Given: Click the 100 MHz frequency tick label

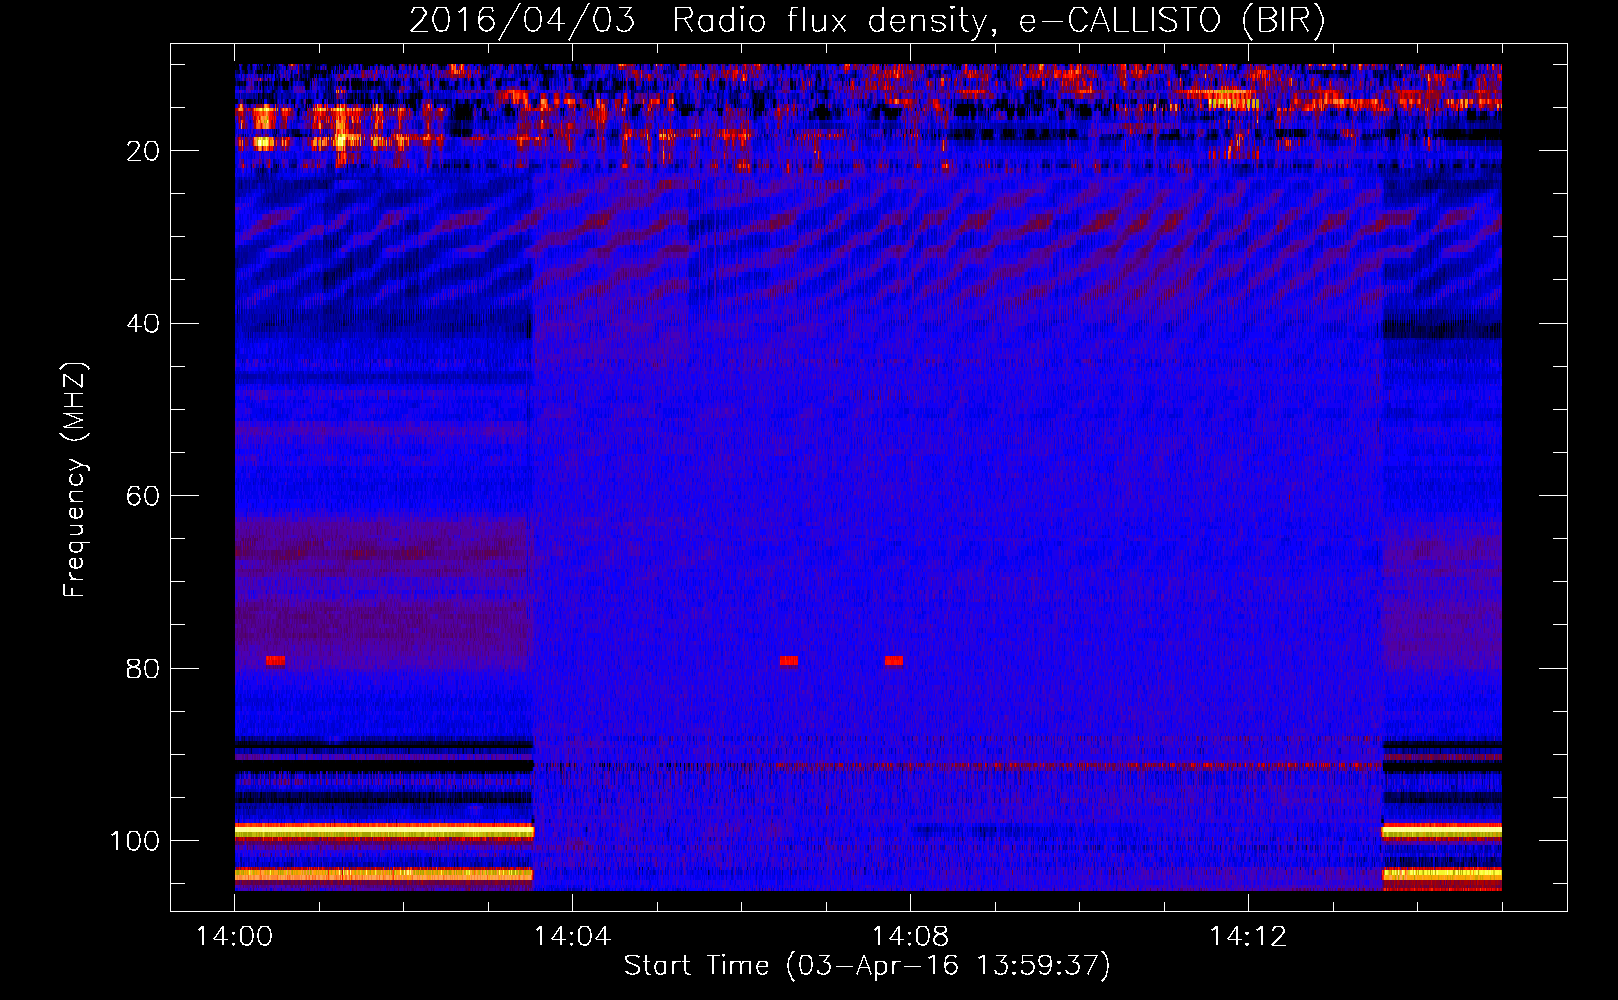Looking at the screenshot, I should [135, 841].
